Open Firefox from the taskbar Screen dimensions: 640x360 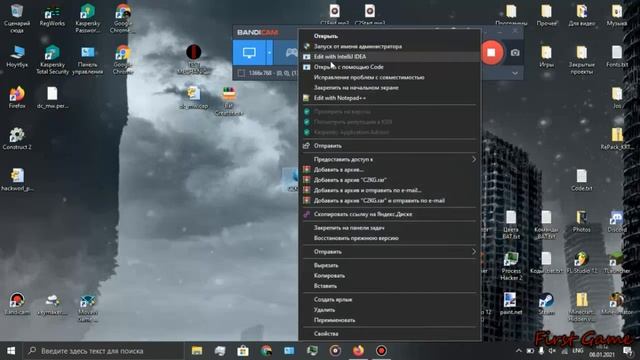[x=358, y=351]
